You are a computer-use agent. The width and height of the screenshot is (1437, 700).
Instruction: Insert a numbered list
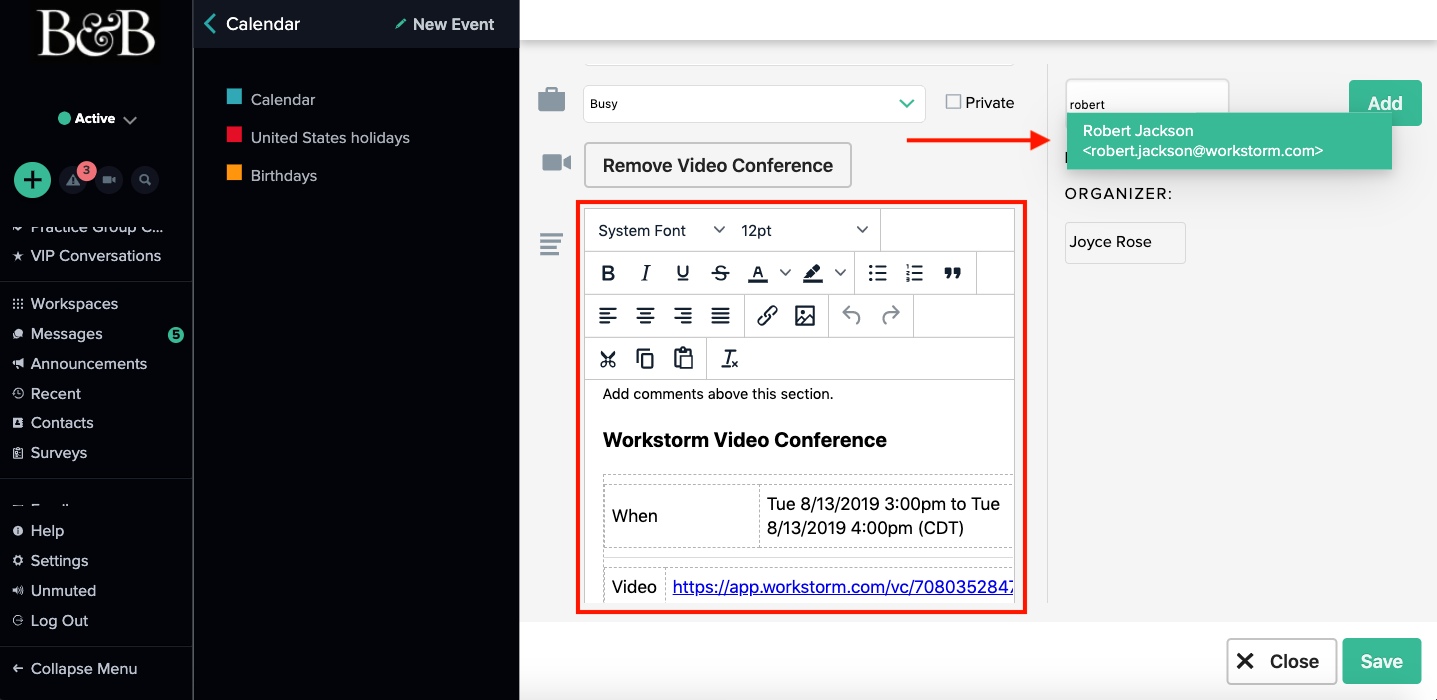(914, 273)
